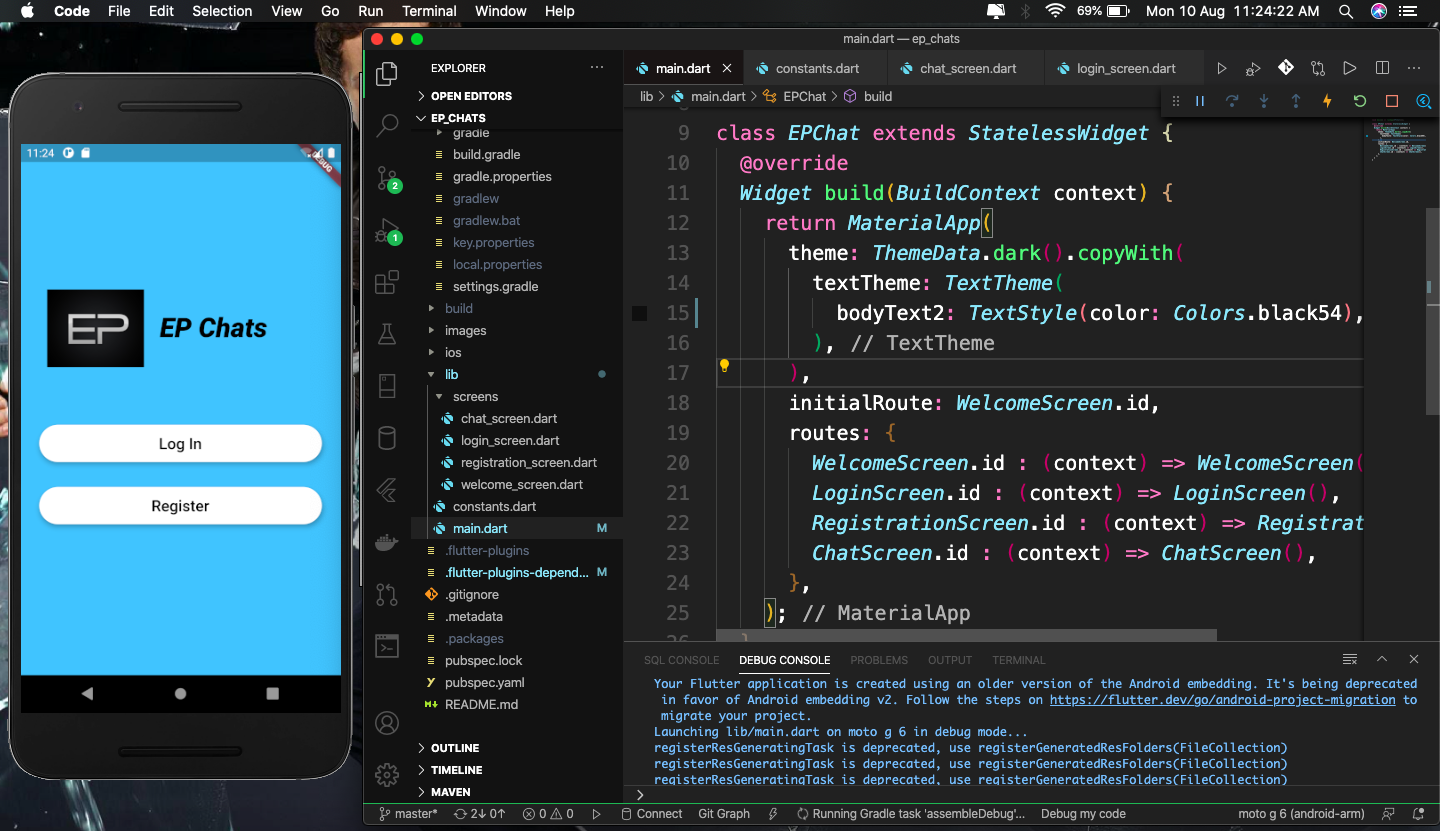Expand the OPEN EDITORS section
Viewport: 1440px width, 831px height.
[x=470, y=96]
